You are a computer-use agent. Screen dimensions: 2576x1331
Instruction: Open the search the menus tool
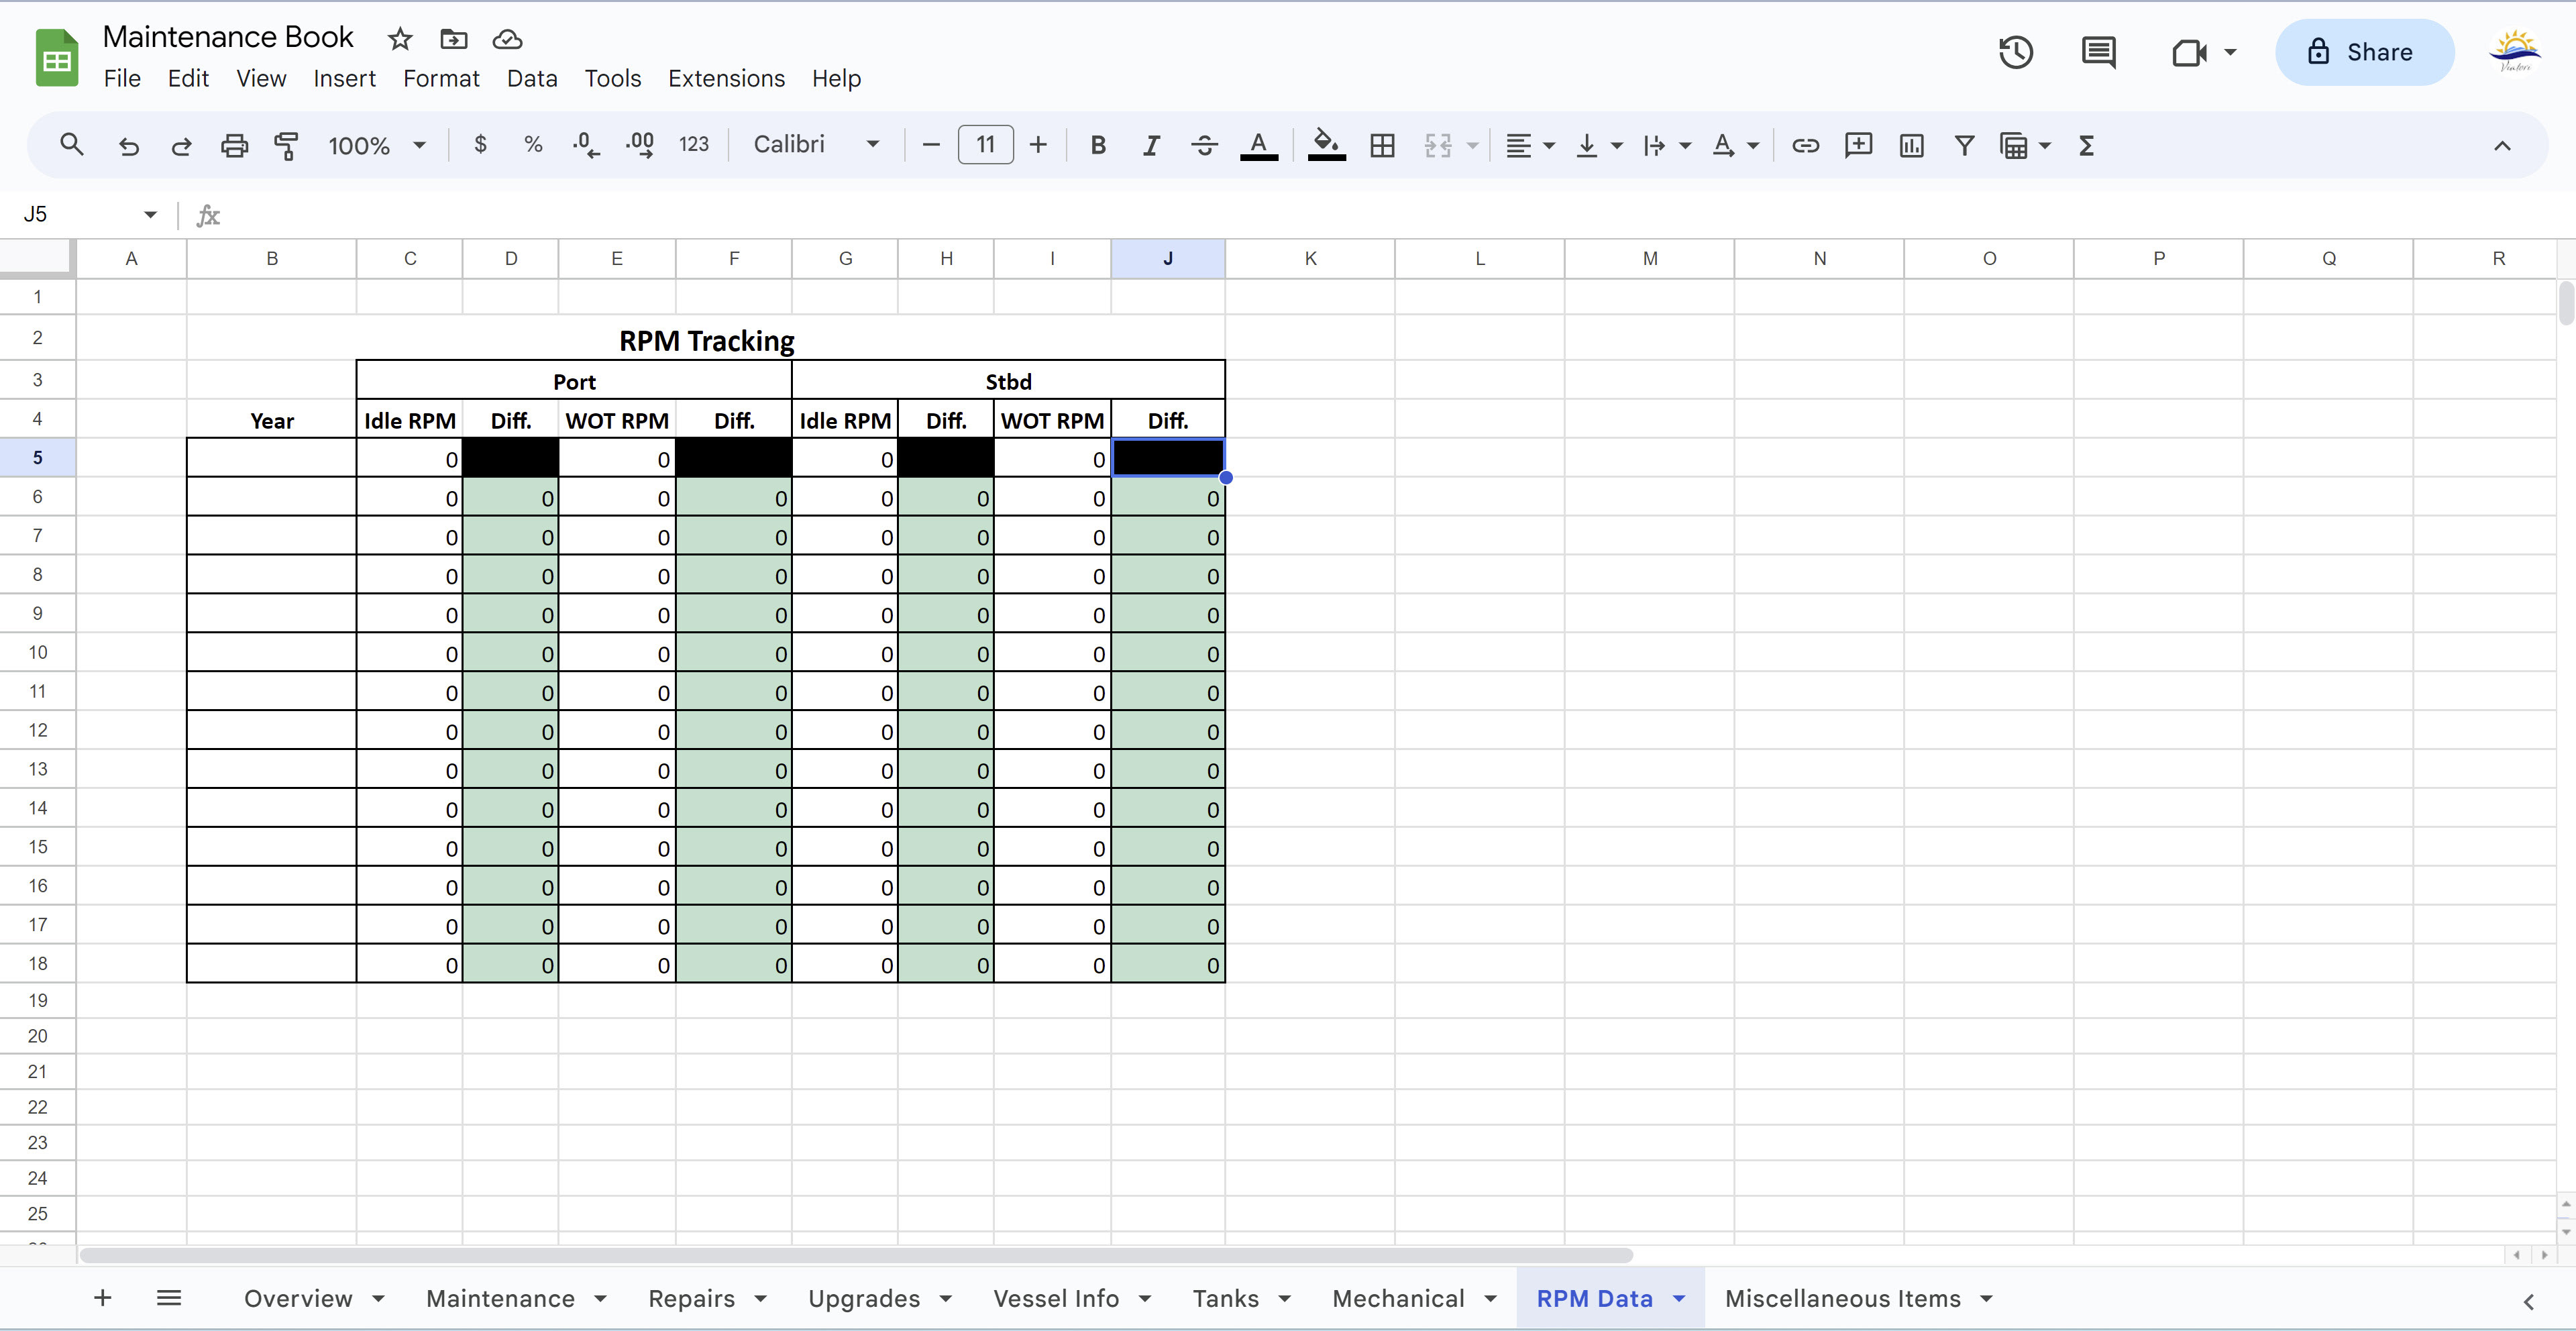71,145
